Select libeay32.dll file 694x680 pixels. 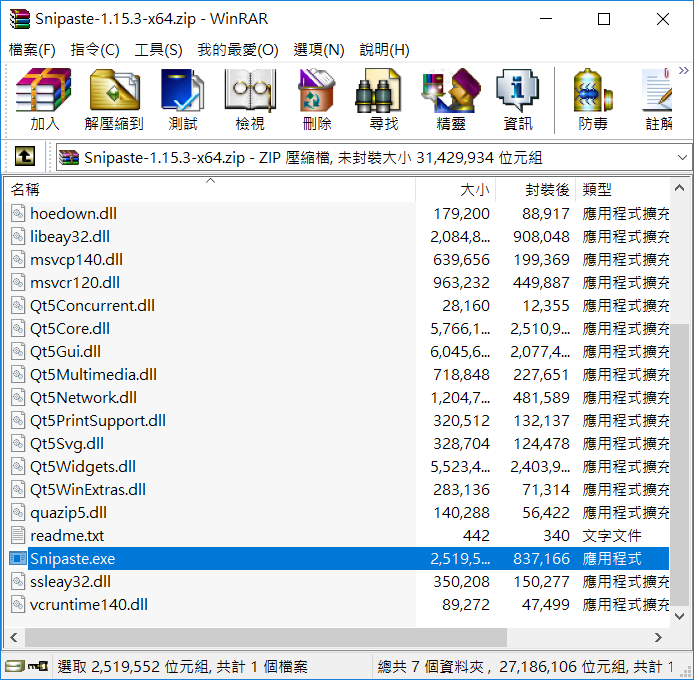pos(69,237)
